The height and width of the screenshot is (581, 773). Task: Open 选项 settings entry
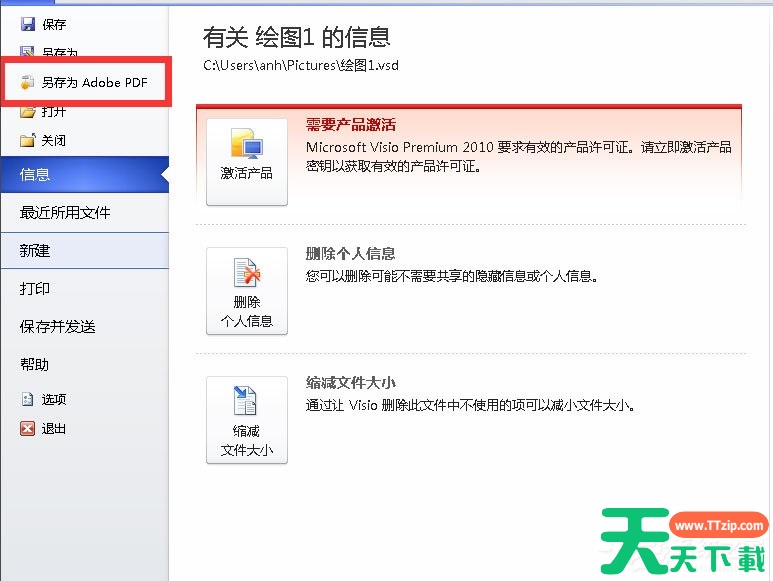pyautogui.click(x=54, y=399)
